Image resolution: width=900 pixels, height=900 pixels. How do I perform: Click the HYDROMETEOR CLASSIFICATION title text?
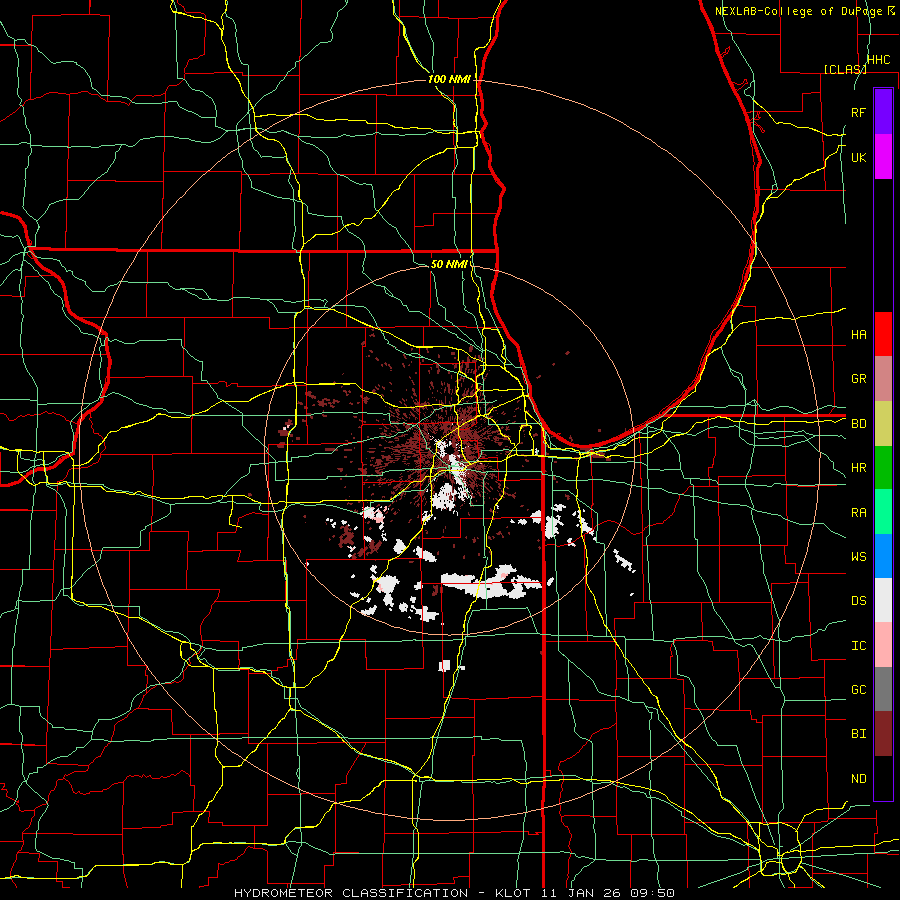tap(351, 893)
